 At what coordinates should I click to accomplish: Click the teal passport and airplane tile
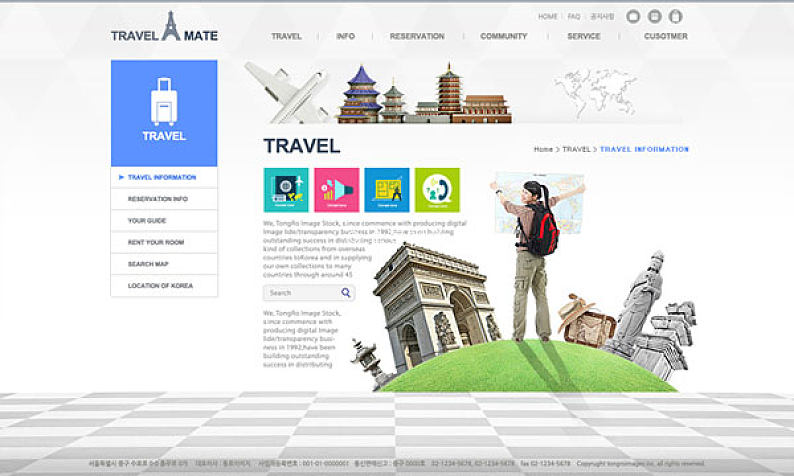[x=286, y=190]
